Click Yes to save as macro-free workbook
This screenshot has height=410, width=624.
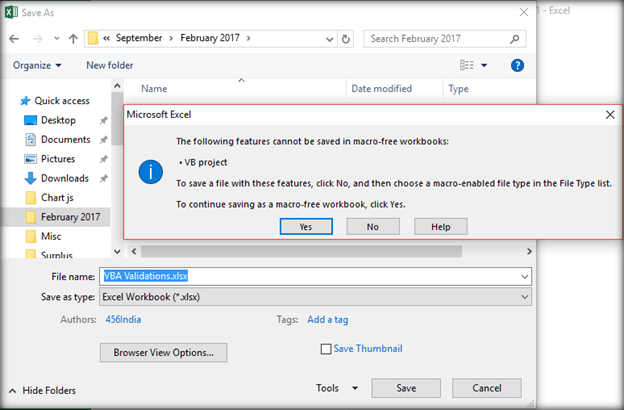(x=306, y=226)
